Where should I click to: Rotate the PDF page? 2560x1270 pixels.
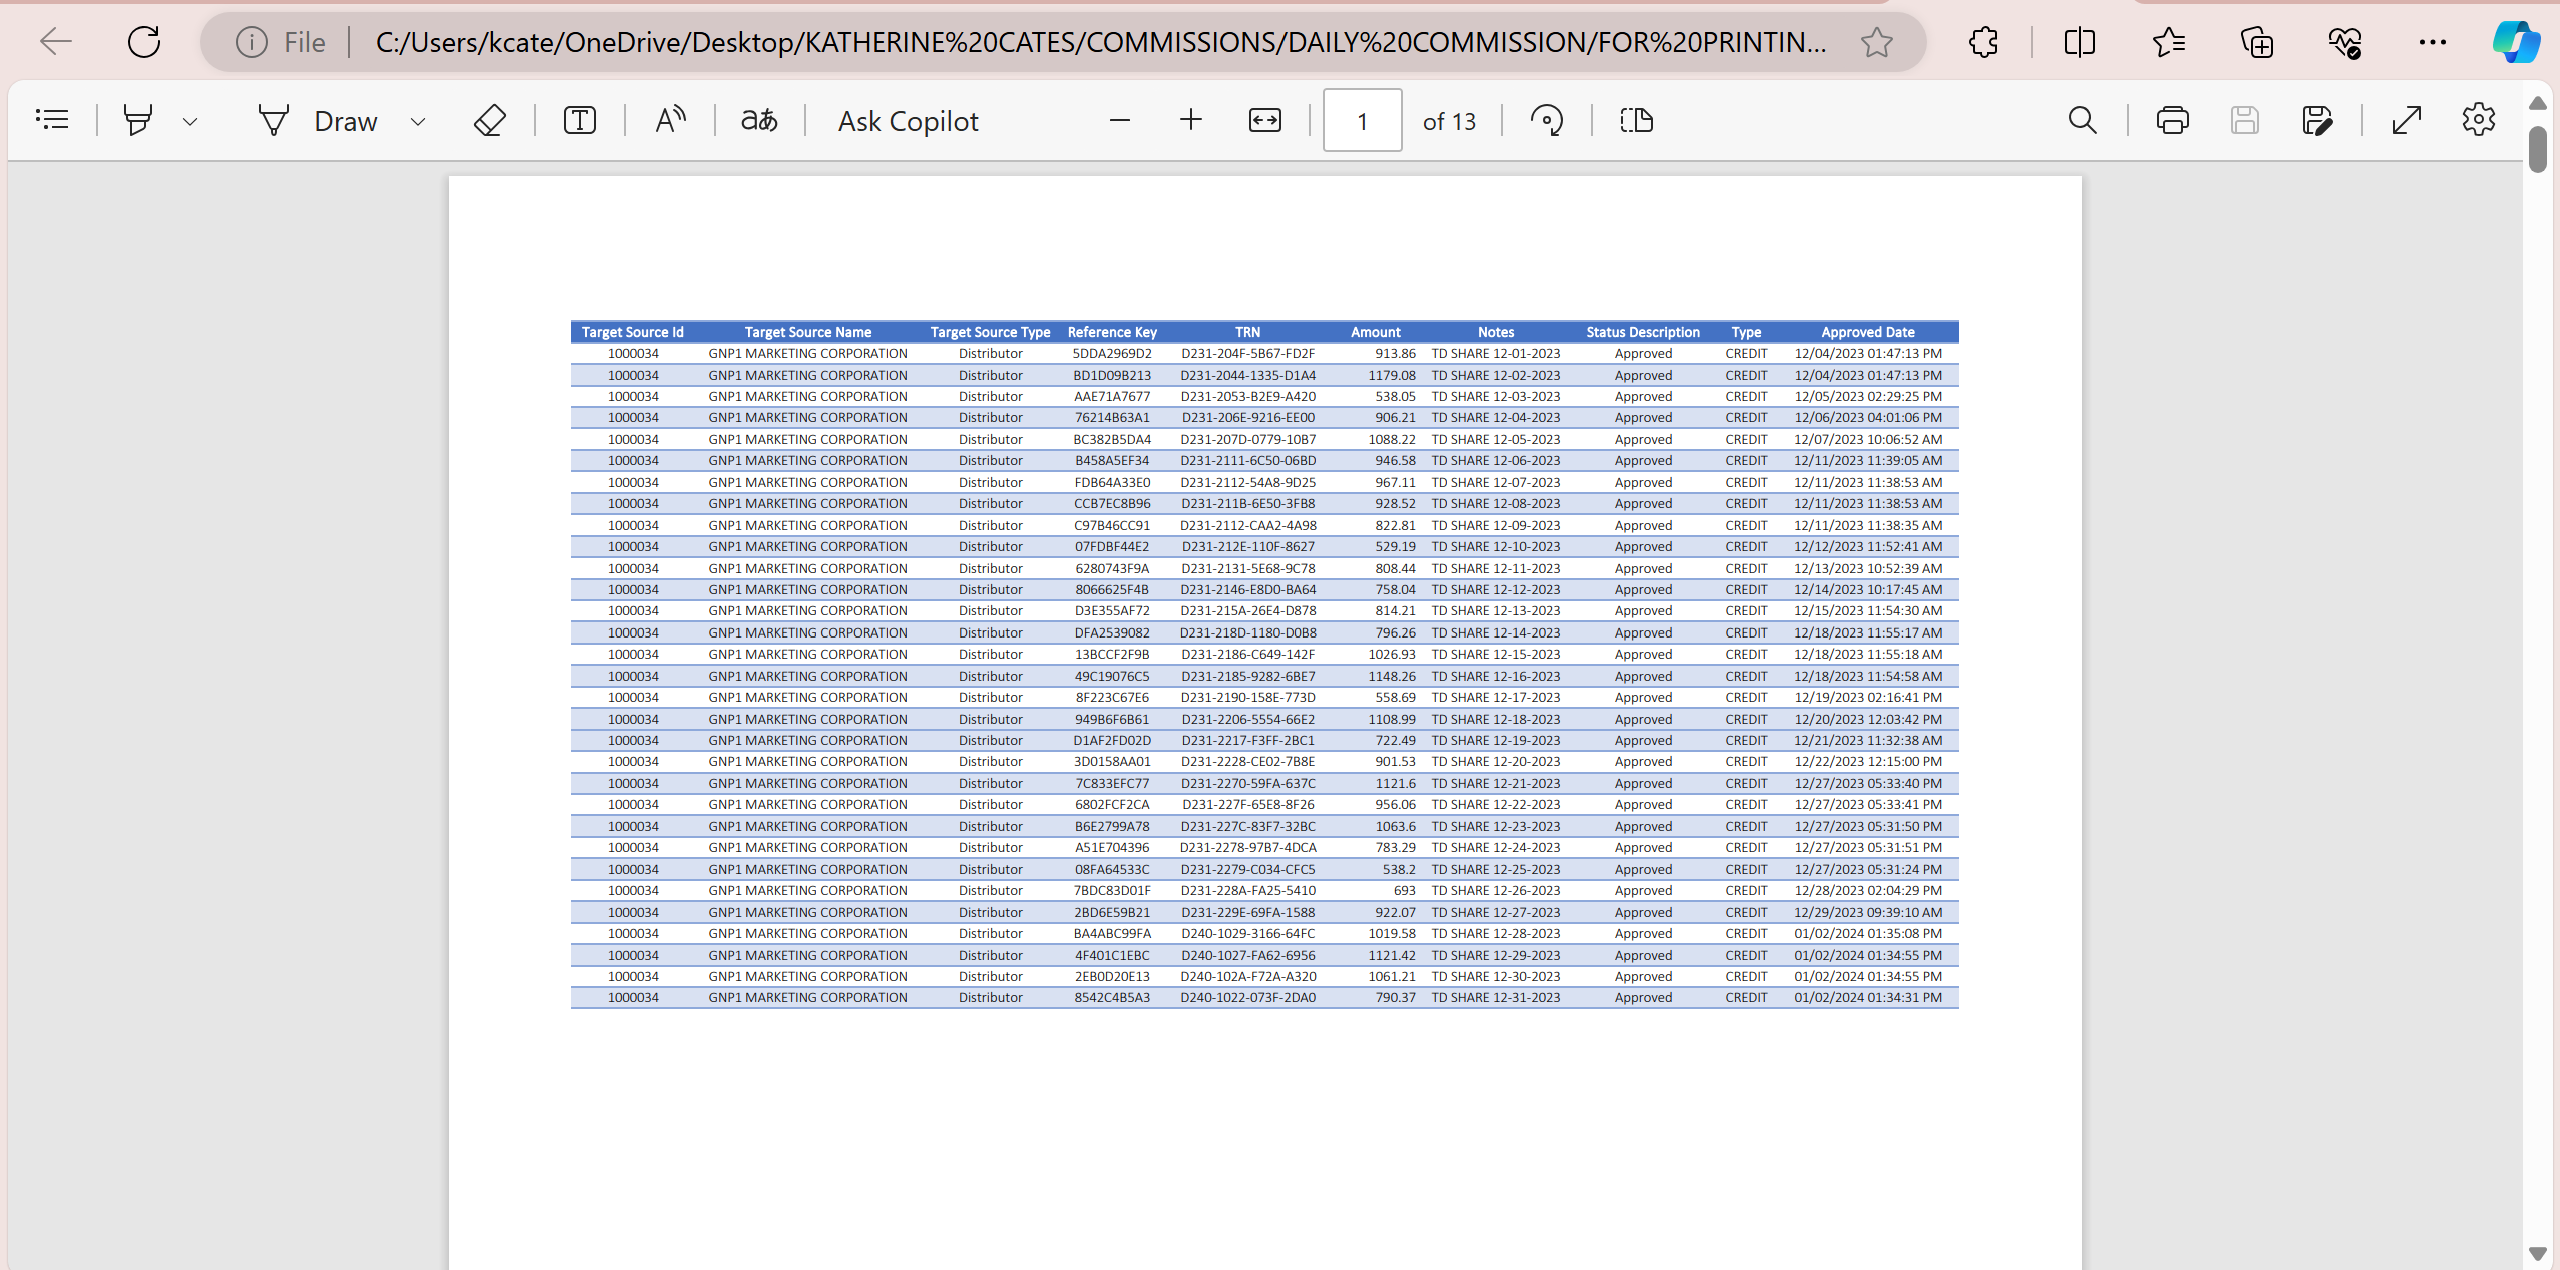click(x=1547, y=120)
